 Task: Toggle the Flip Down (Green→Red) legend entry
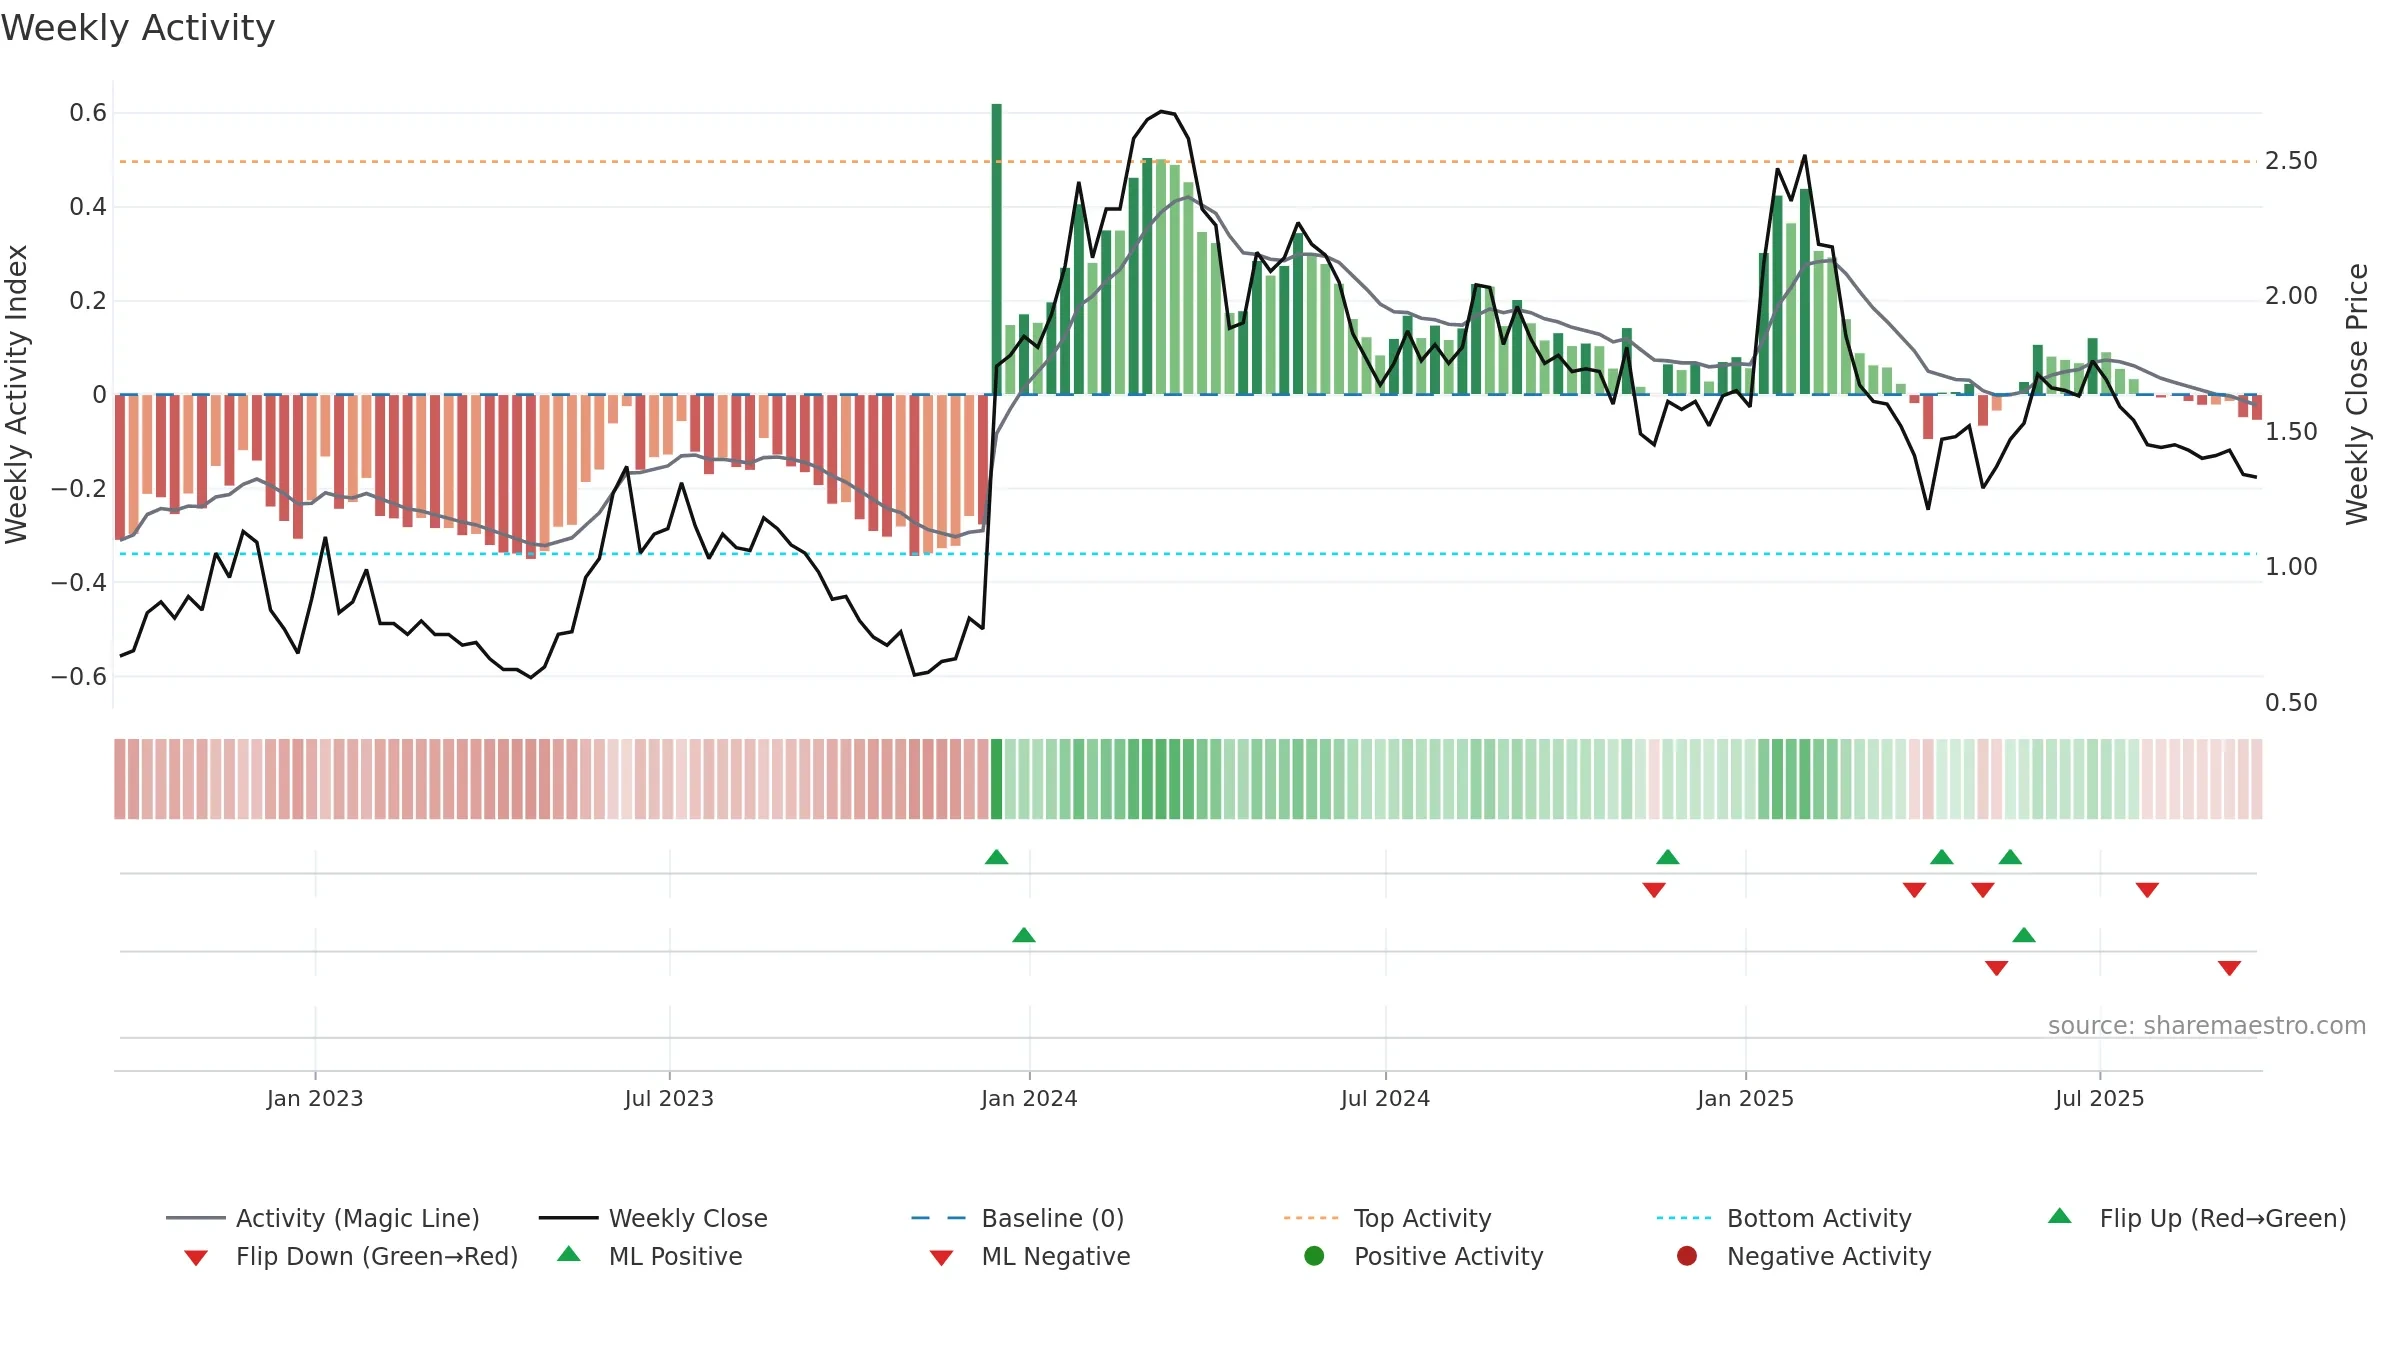tap(350, 1256)
